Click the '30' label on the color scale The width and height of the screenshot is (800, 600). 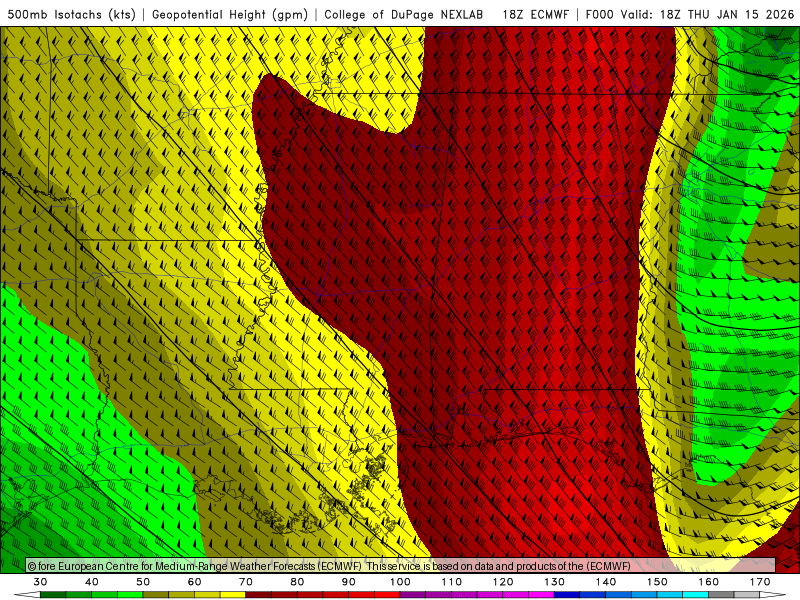click(x=40, y=582)
